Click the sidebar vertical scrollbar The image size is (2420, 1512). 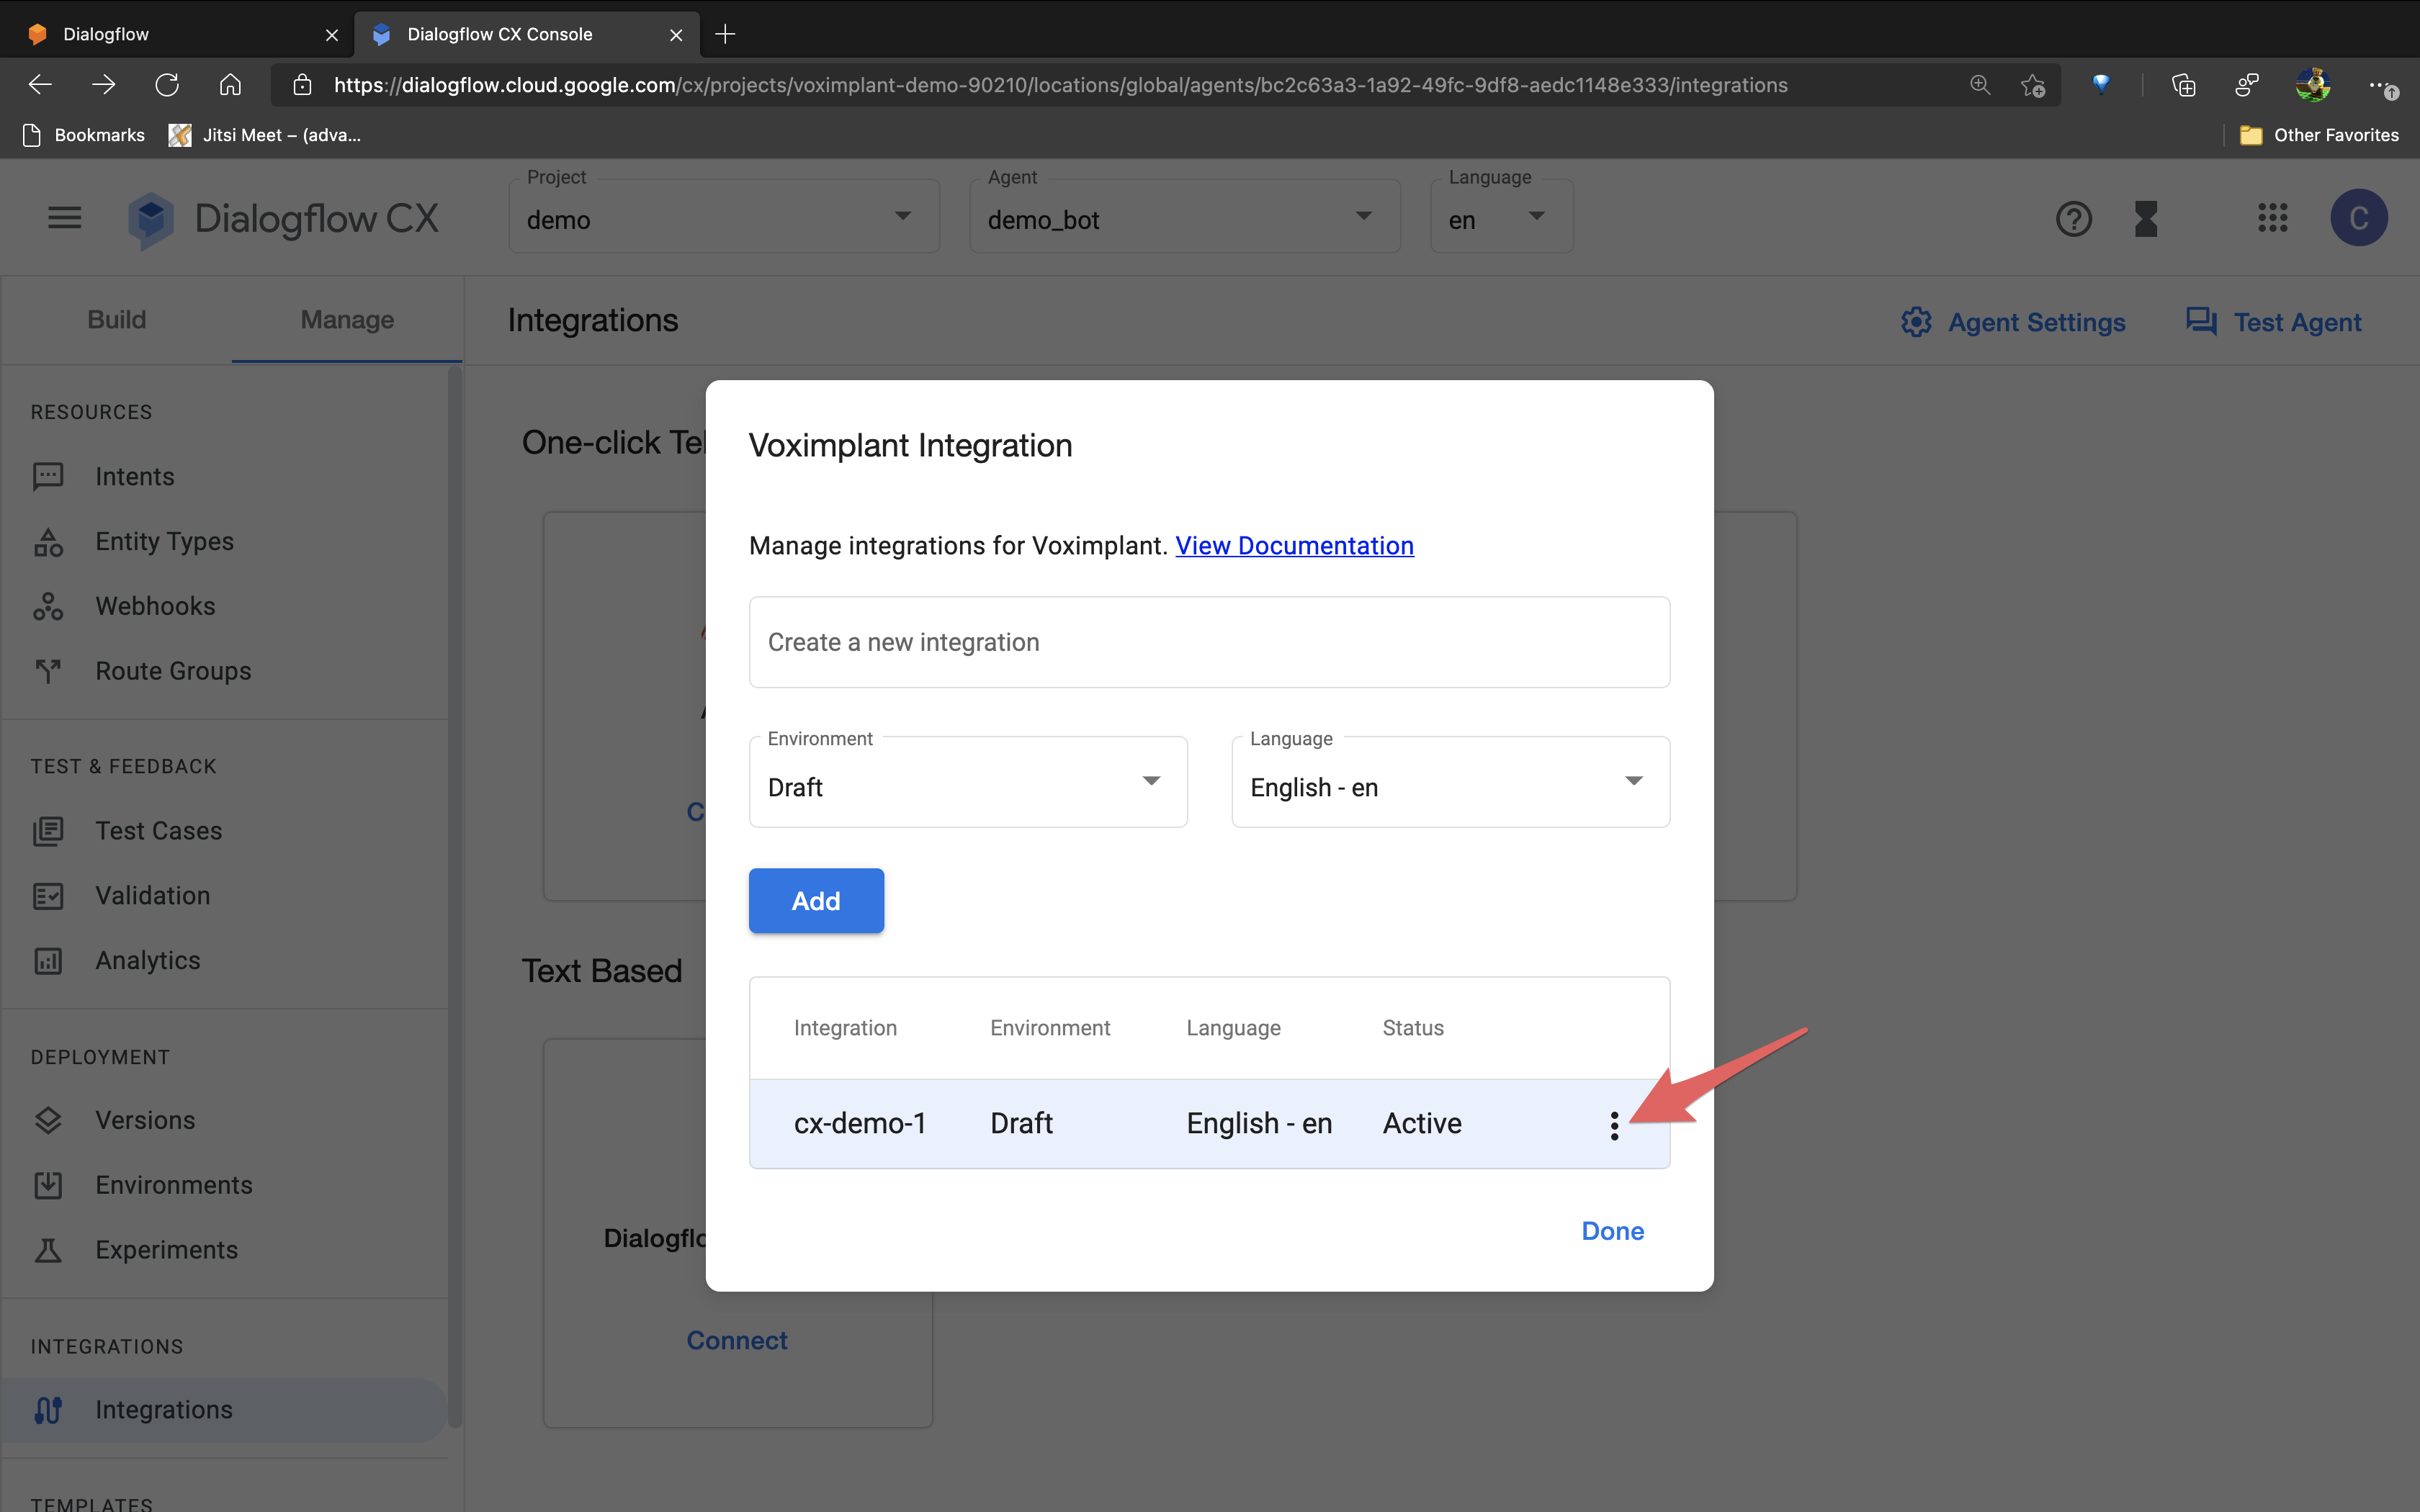(x=455, y=896)
